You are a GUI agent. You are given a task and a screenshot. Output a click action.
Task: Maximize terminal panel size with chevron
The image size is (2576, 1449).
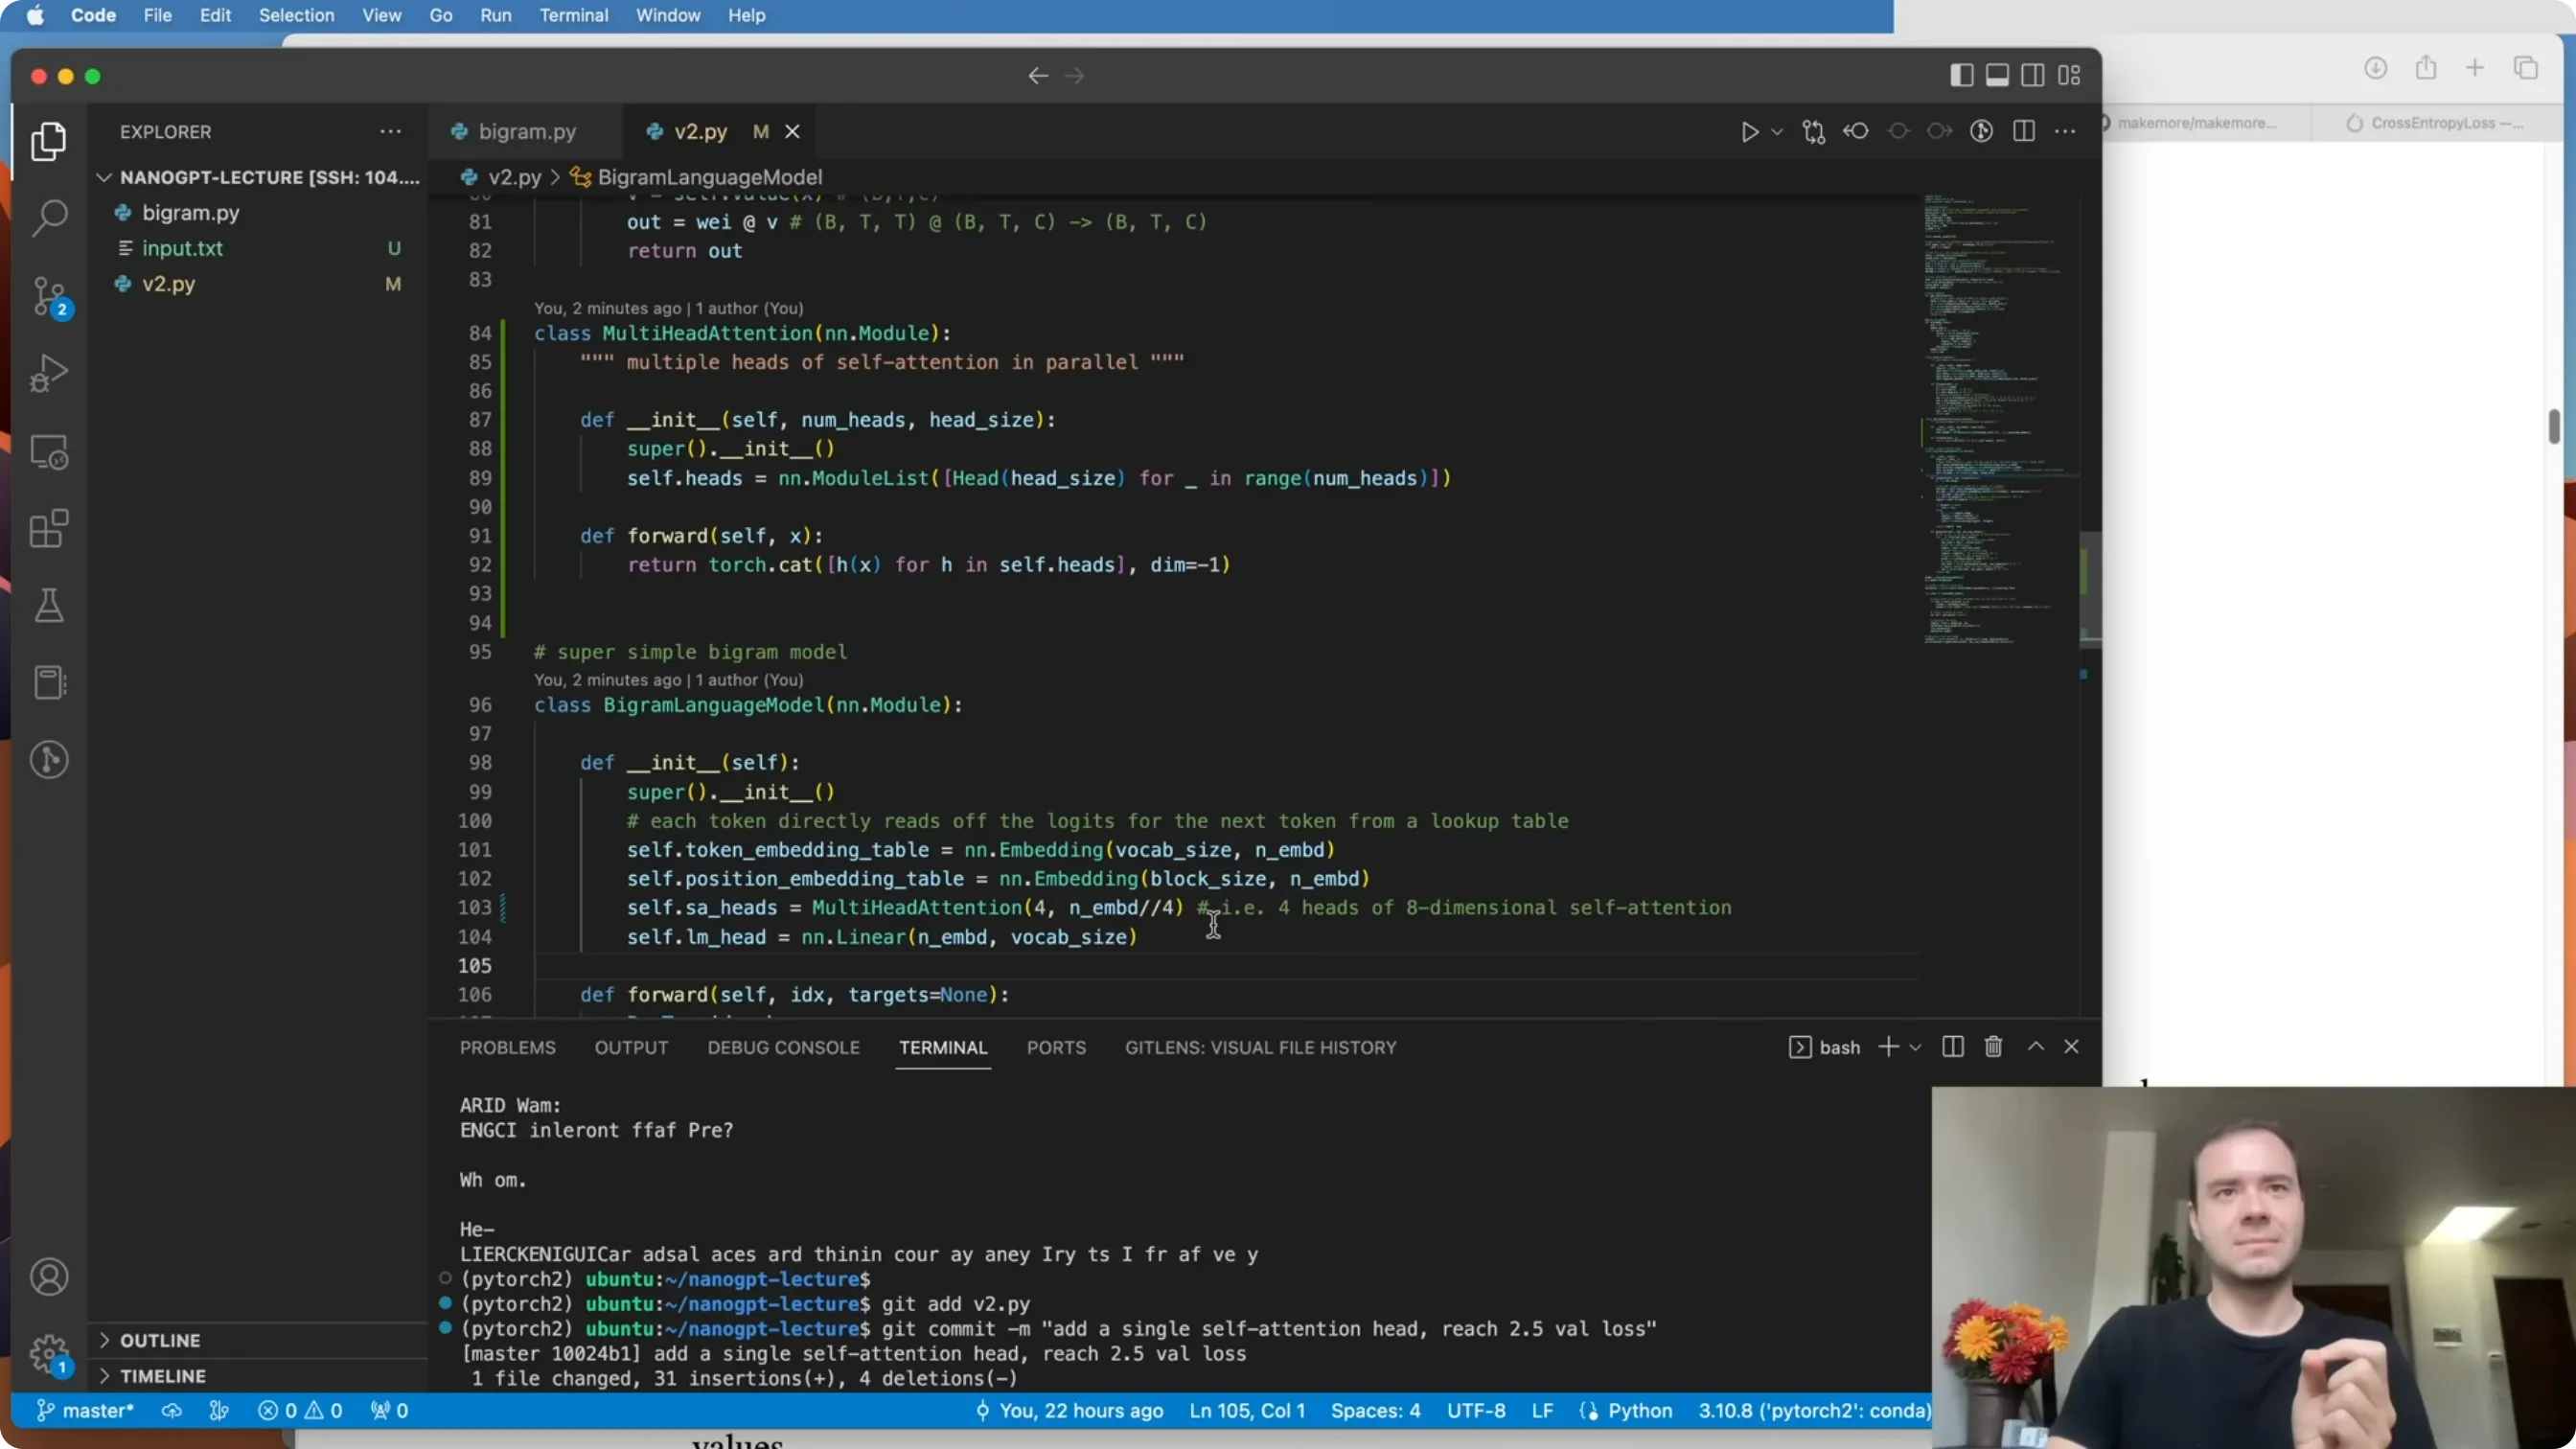2035,1046
